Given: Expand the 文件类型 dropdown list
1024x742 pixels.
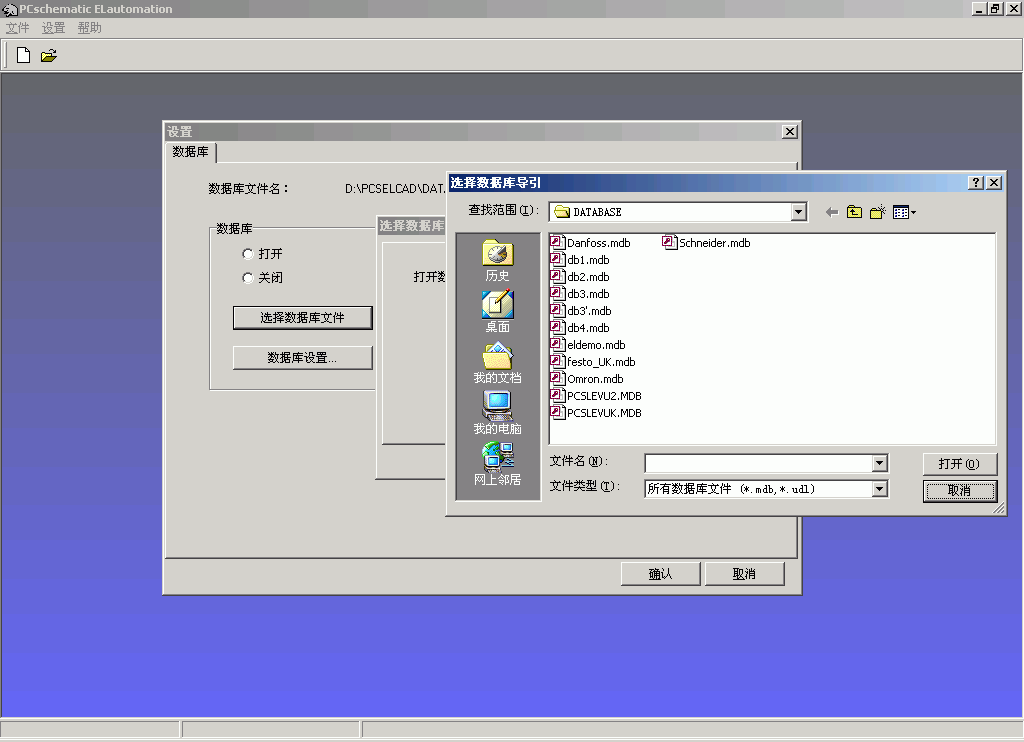Looking at the screenshot, I should click(x=879, y=489).
